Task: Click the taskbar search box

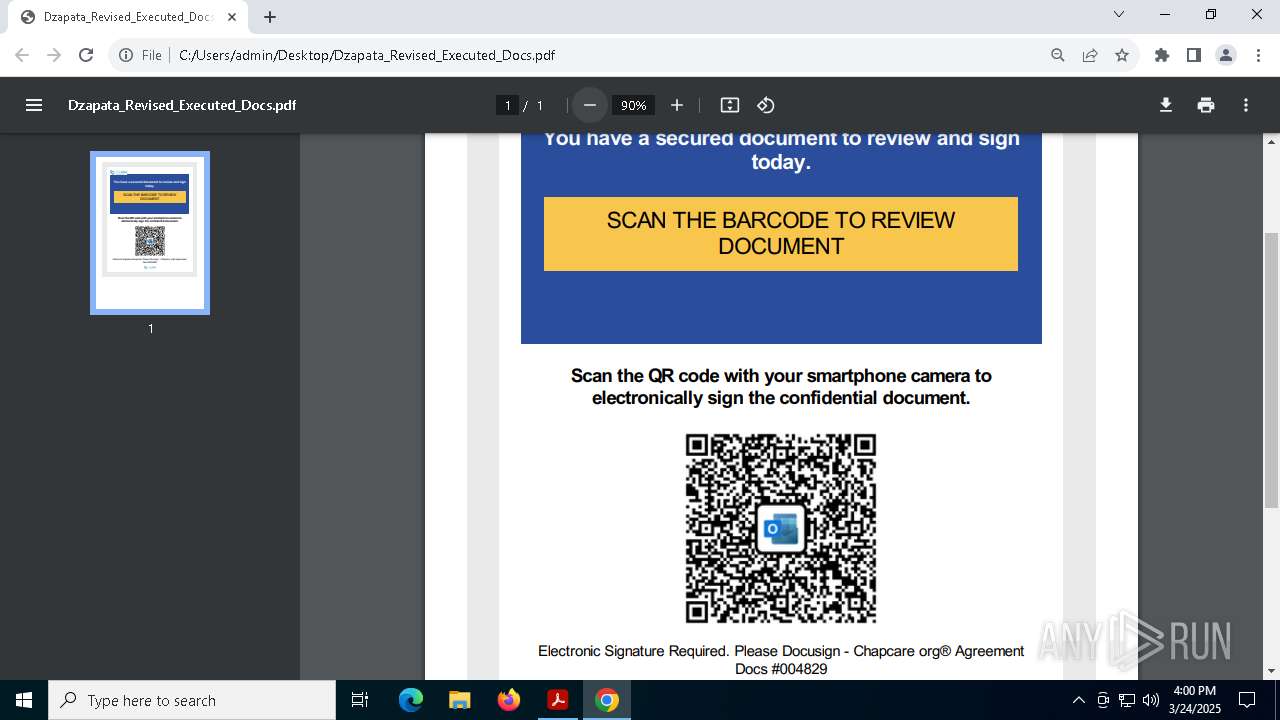Action: pyautogui.click(x=192, y=700)
